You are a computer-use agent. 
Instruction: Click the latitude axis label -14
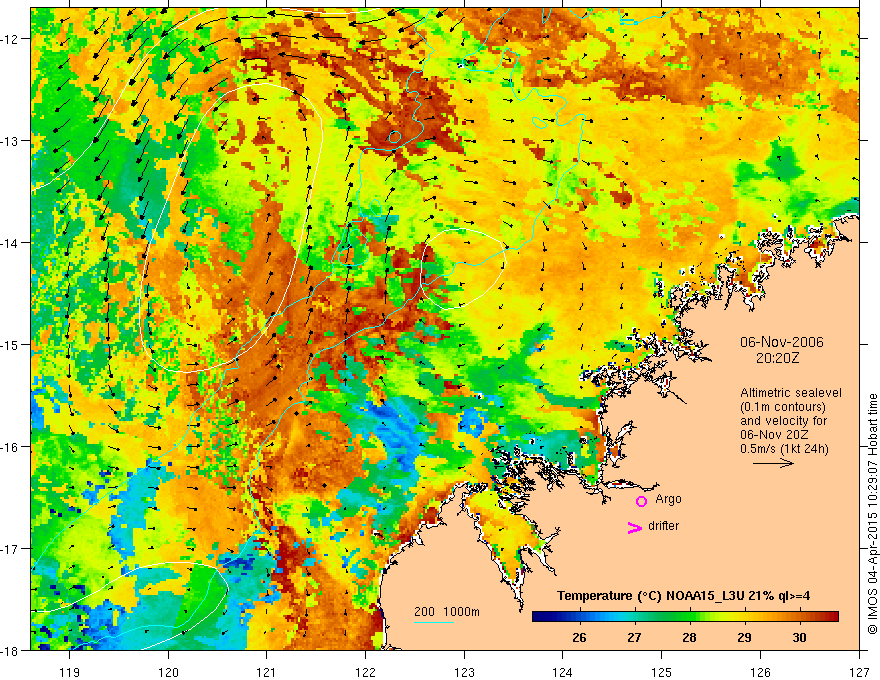click(10, 243)
